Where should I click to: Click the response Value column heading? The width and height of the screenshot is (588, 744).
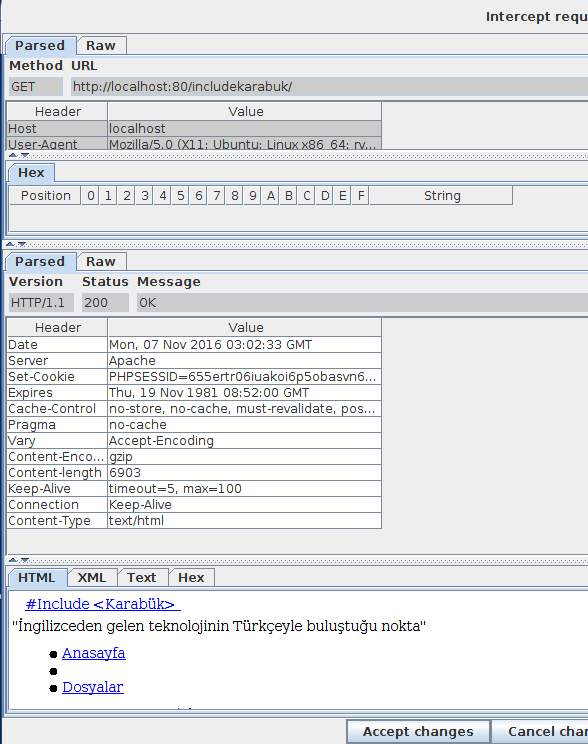[x=245, y=327]
